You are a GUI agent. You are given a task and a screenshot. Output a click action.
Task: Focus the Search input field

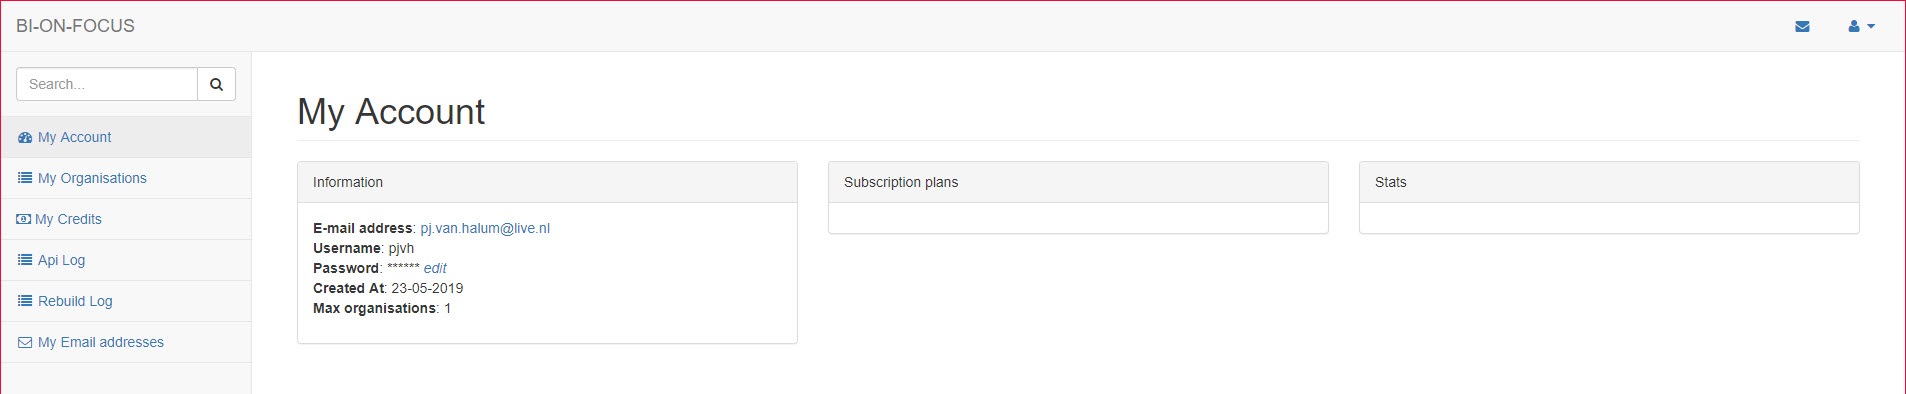pyautogui.click(x=107, y=84)
